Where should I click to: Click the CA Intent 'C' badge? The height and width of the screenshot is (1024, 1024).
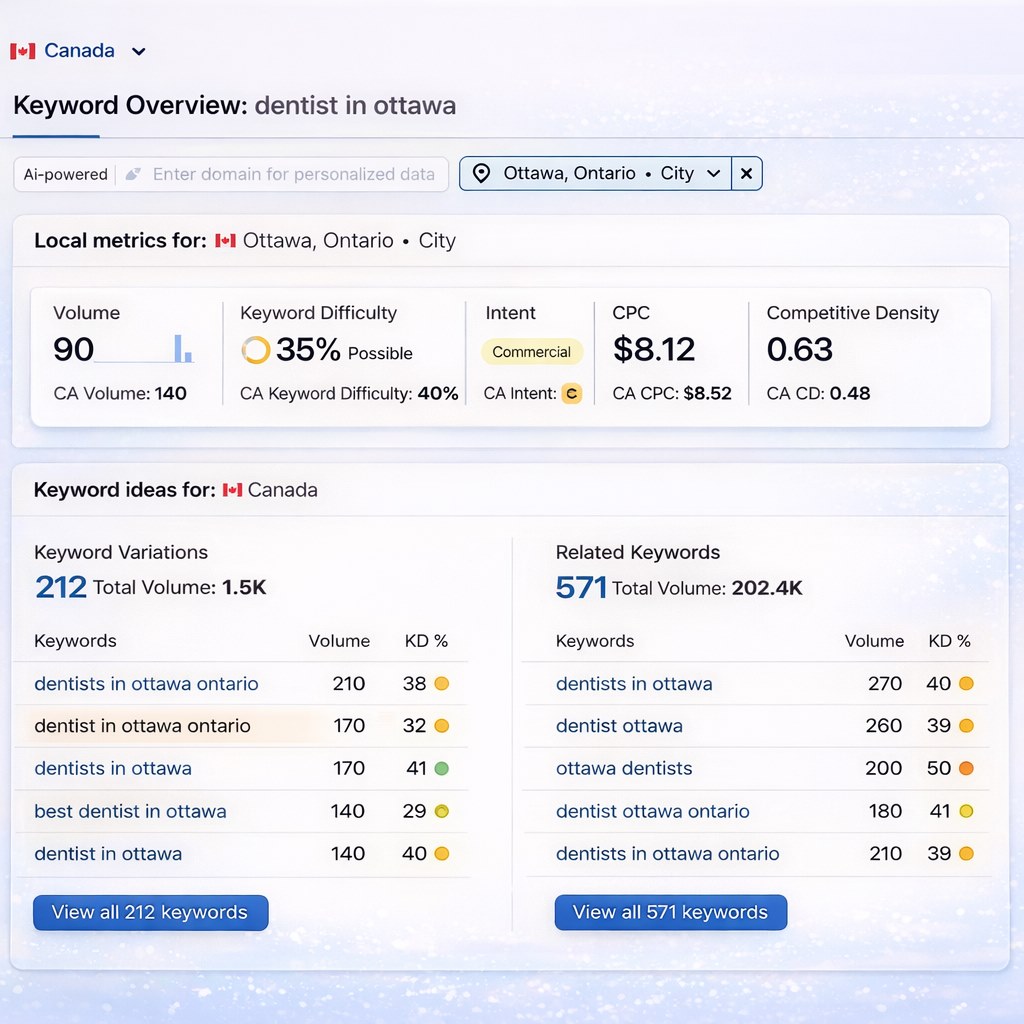click(571, 394)
